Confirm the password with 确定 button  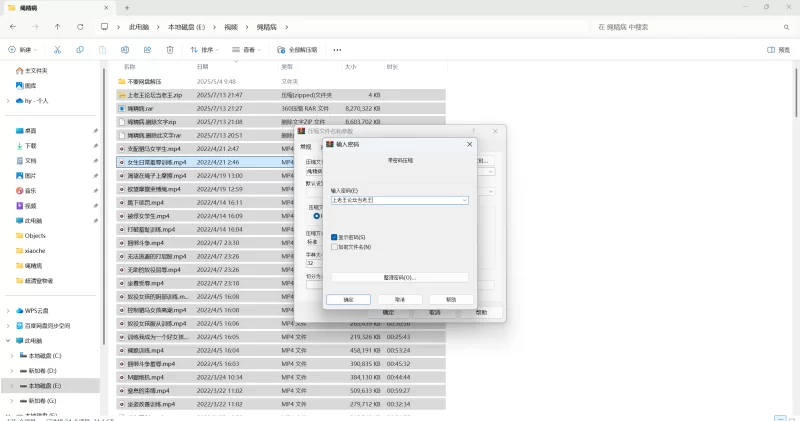(x=348, y=300)
